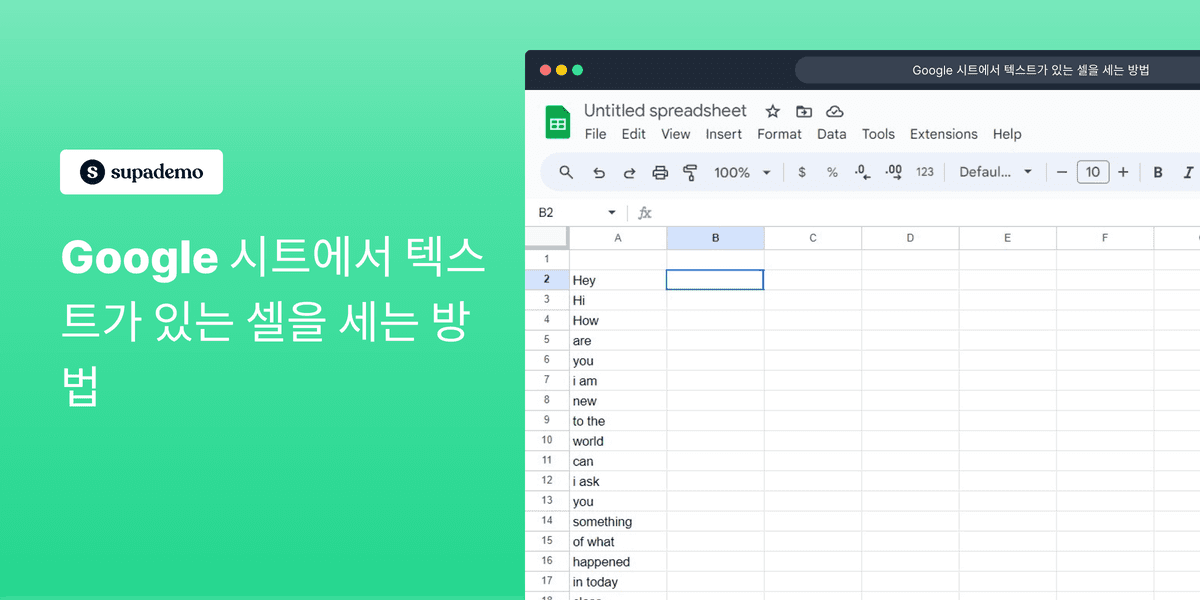The width and height of the screenshot is (1200, 600).
Task: Open the Data menu
Action: pos(831,133)
